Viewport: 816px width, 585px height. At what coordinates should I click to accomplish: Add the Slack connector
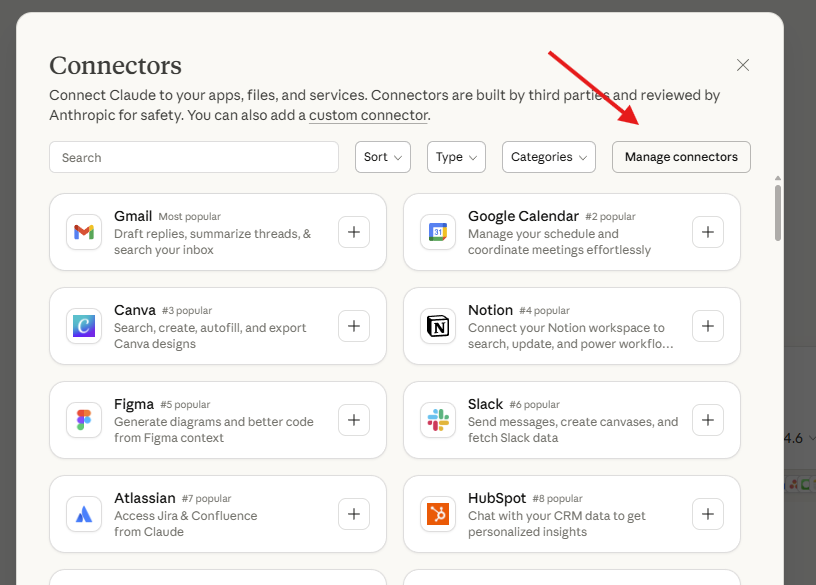point(708,420)
